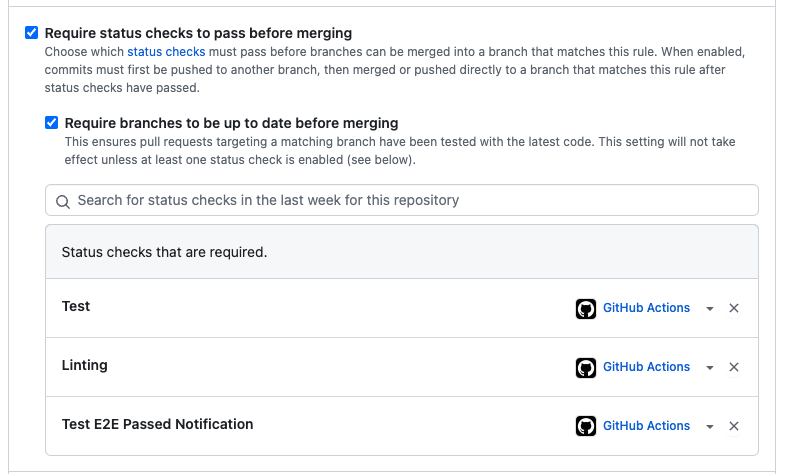Expand the Test E2E Passed Notification source dropdown

[x=710, y=427]
